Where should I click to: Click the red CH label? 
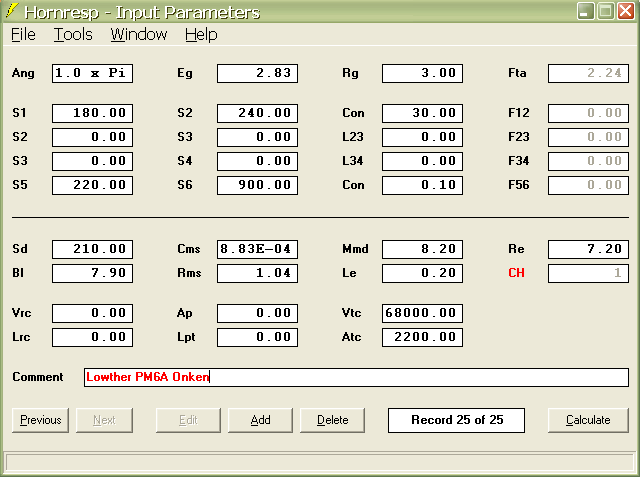516,273
